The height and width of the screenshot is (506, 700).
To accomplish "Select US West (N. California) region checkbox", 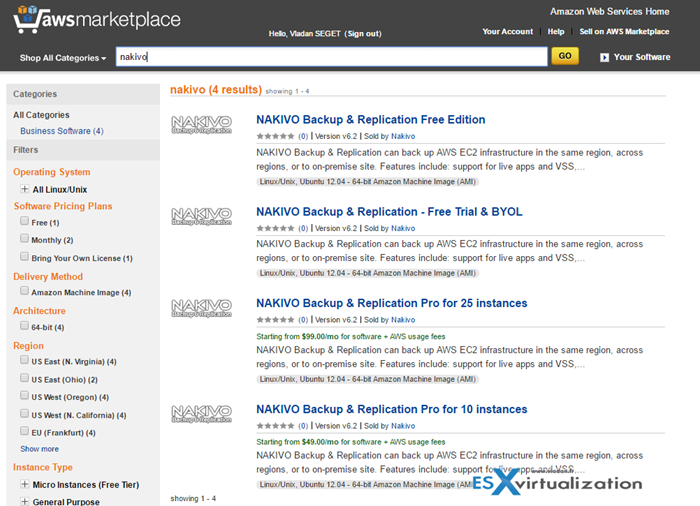I will (25, 414).
